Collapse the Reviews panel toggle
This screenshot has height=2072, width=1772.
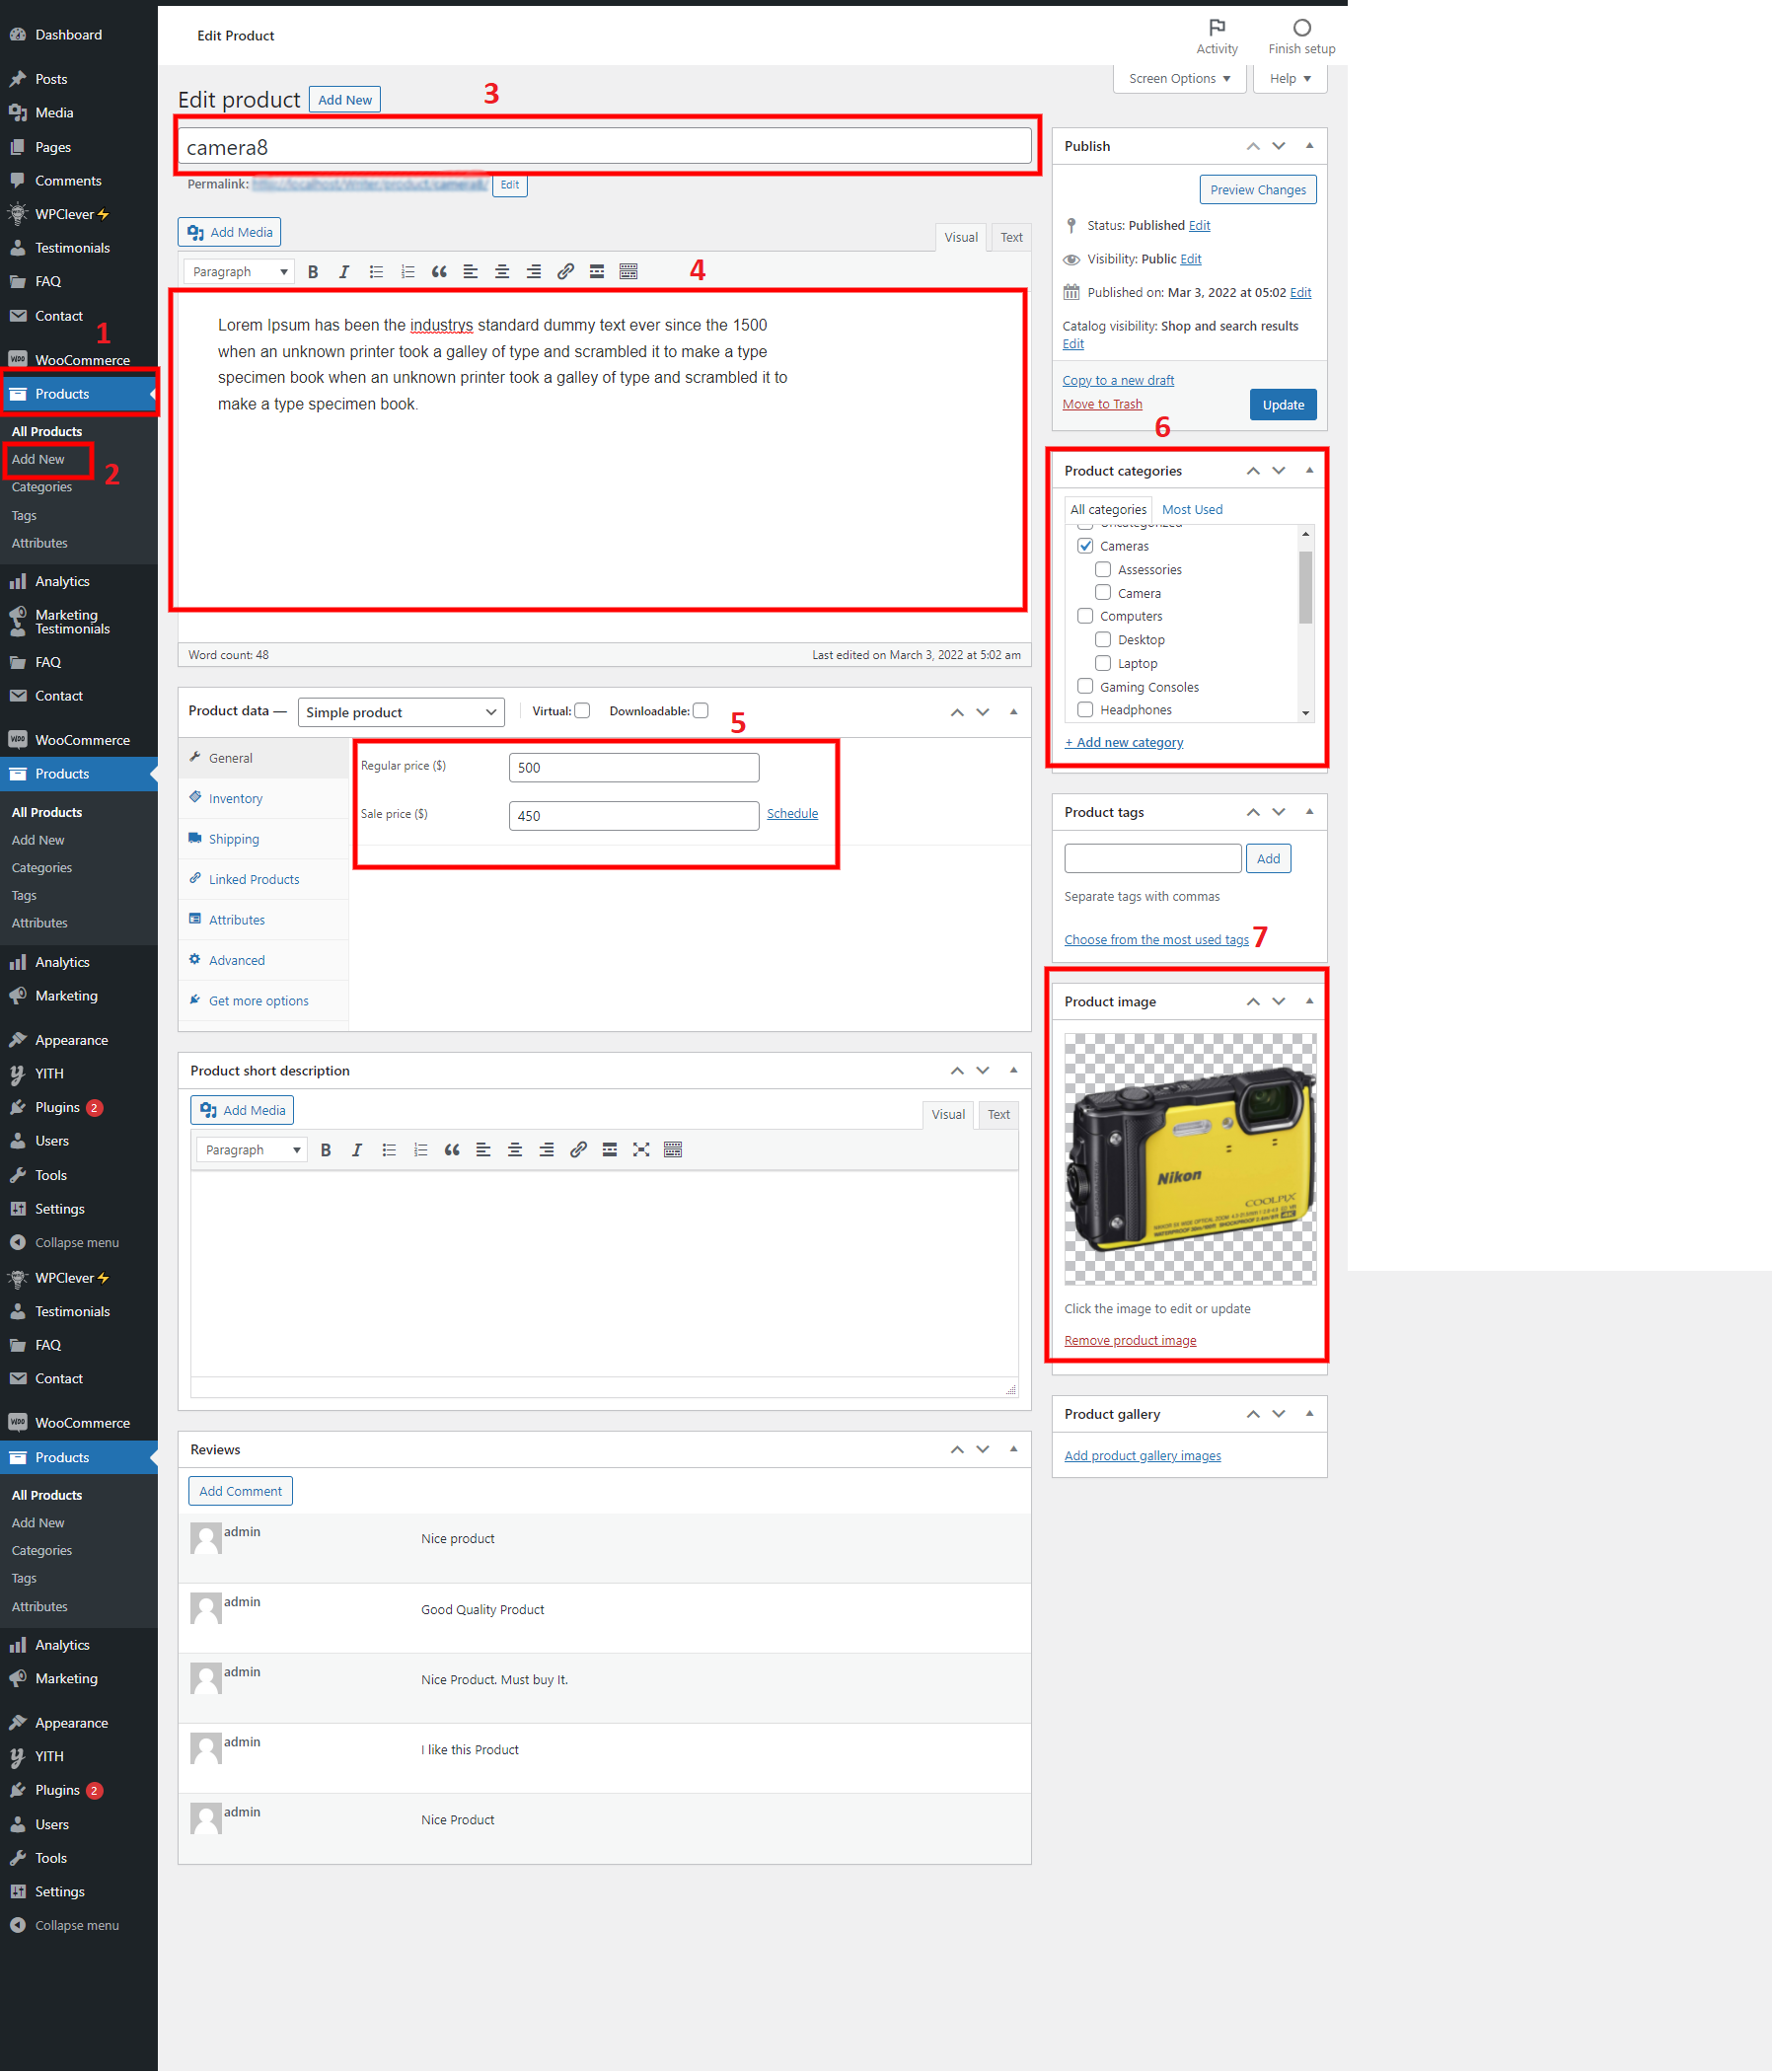(1013, 1449)
